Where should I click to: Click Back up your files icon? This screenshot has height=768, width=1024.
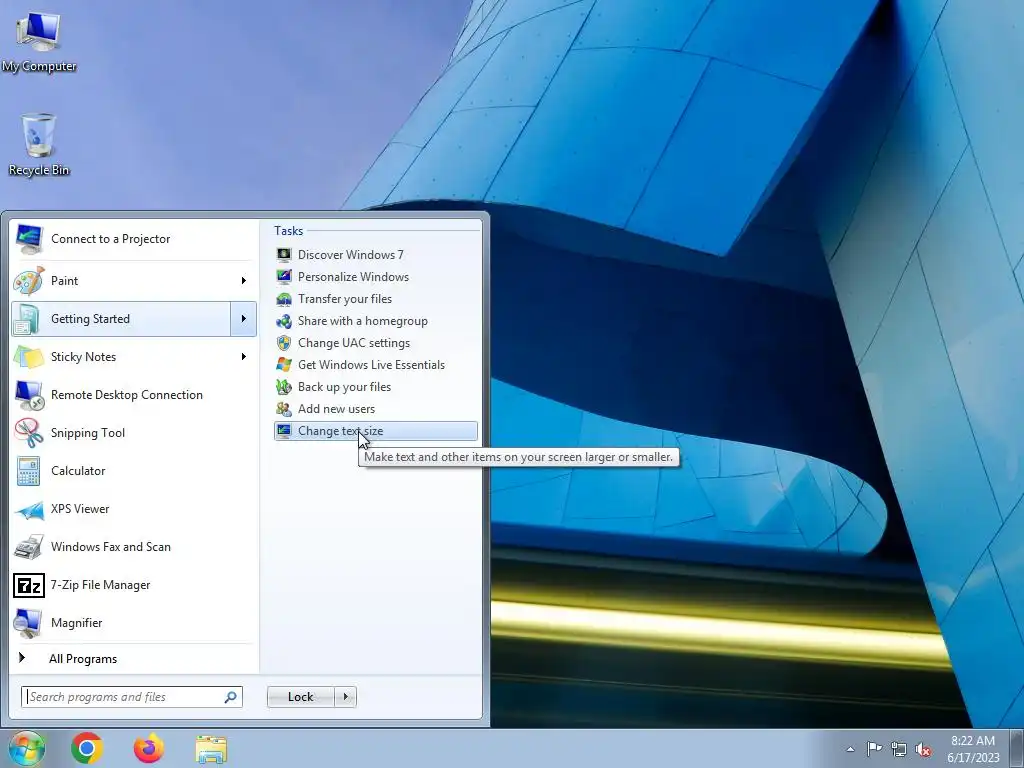[283, 387]
